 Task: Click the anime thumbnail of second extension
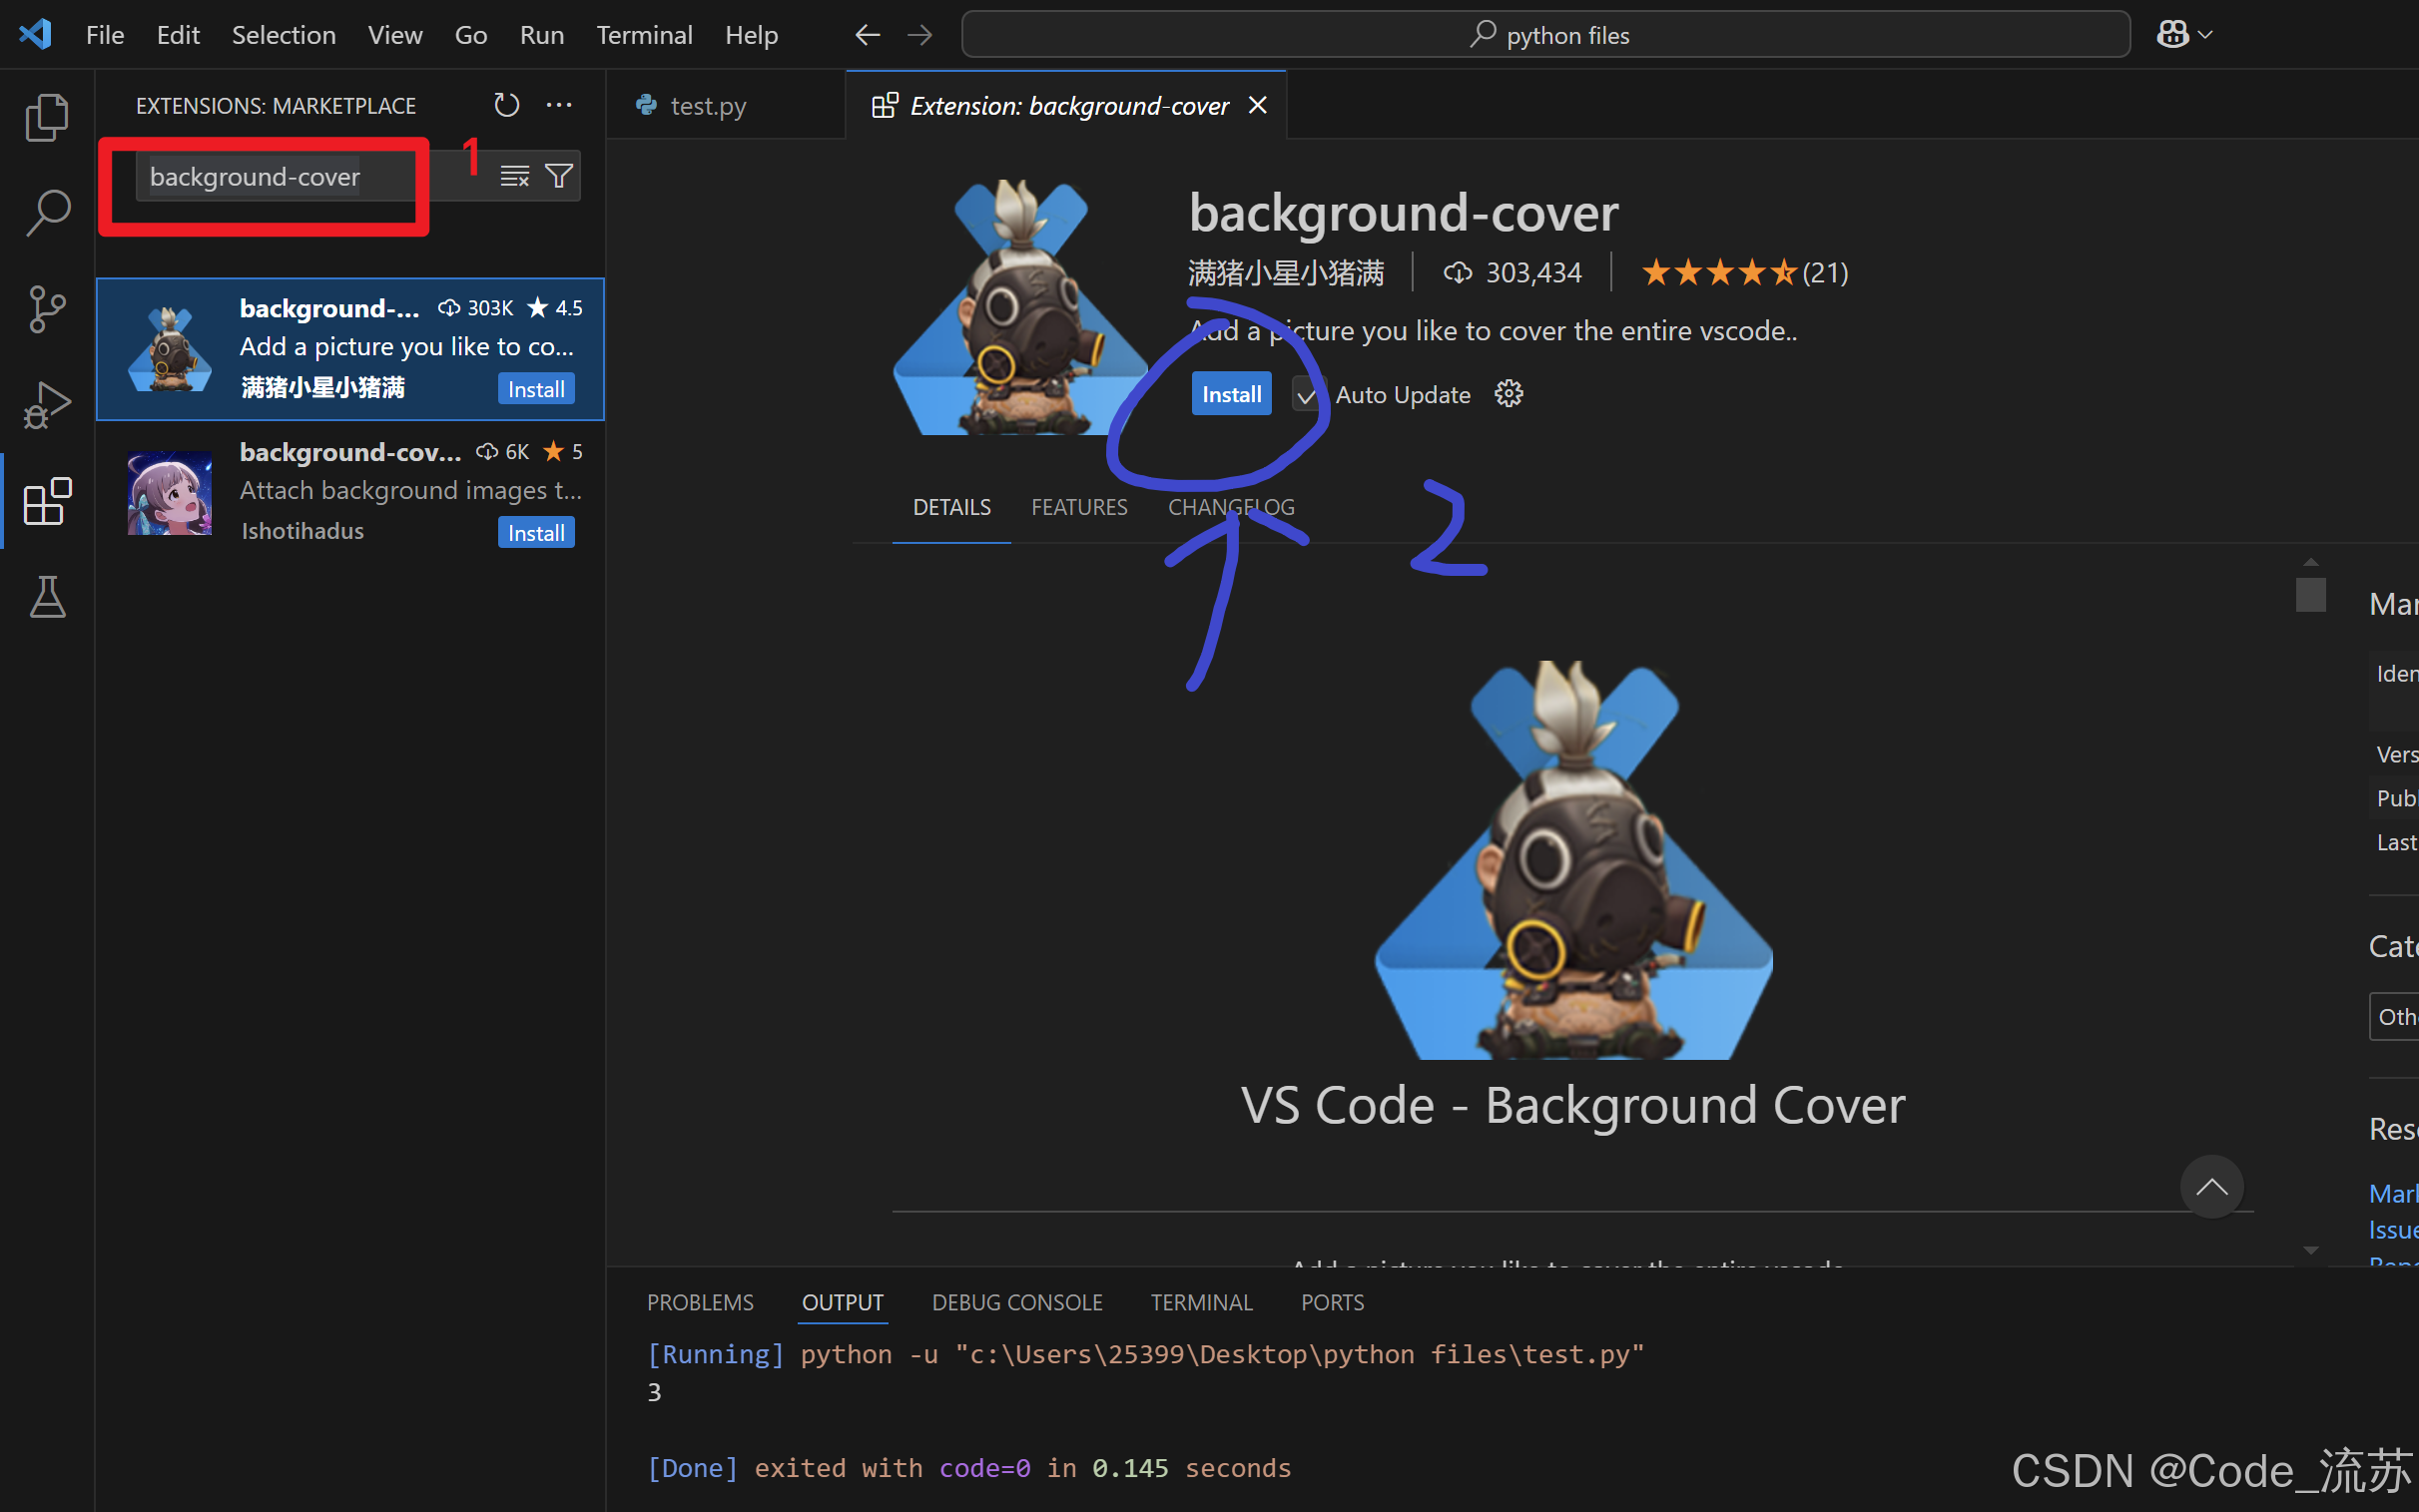point(170,492)
